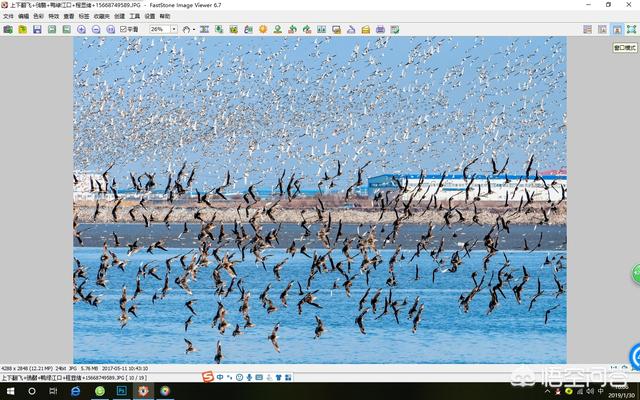Open the Clone and Heal stamp icon

278,29
